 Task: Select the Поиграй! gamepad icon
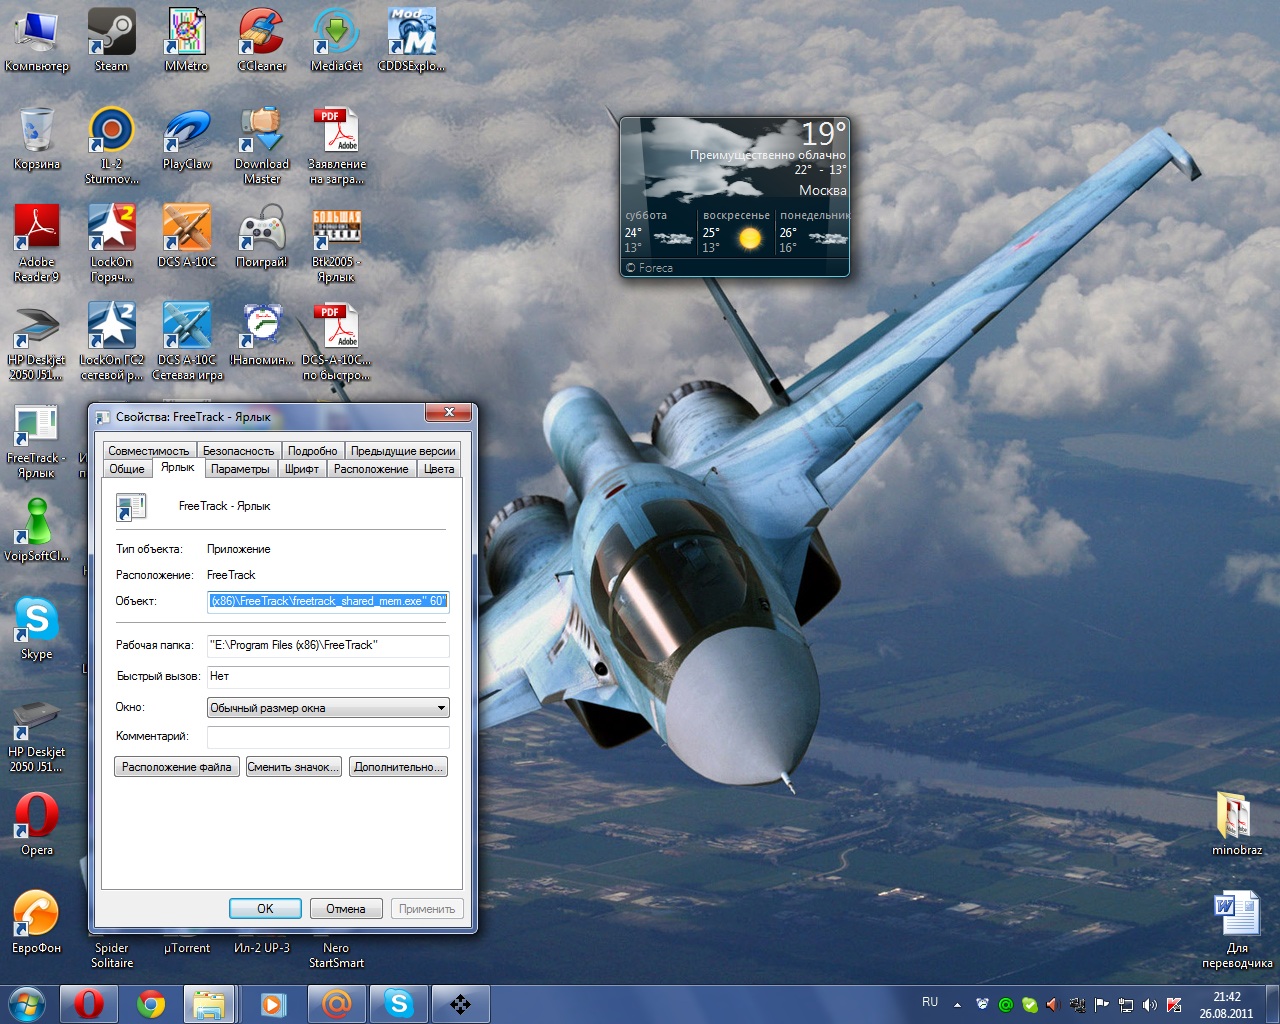tap(262, 236)
